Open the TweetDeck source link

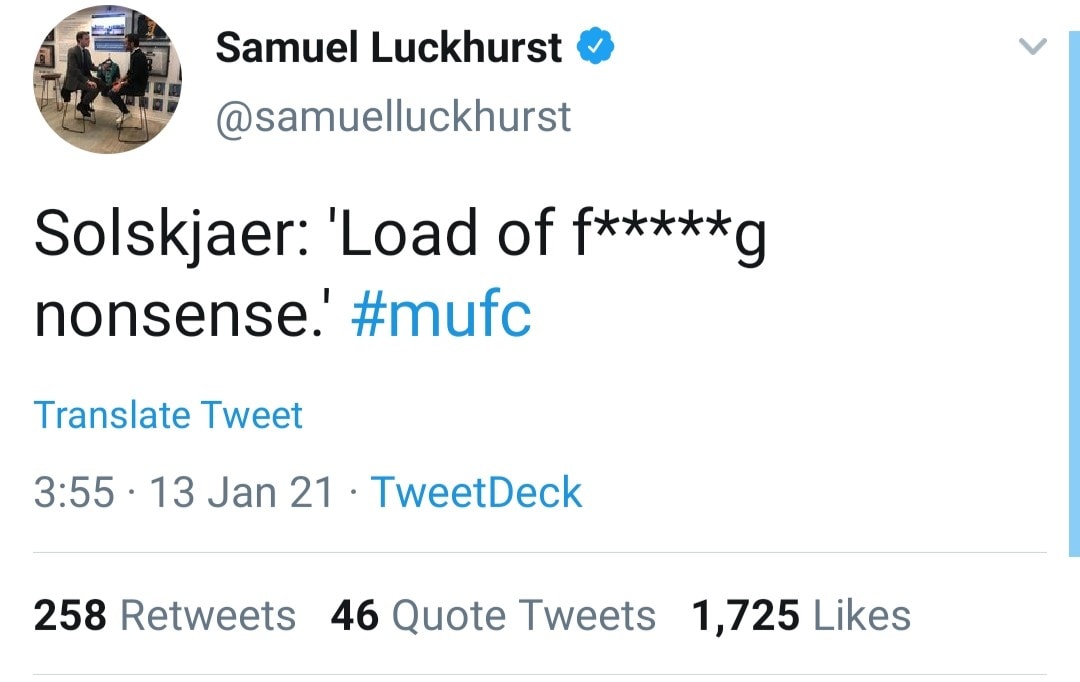tap(476, 492)
